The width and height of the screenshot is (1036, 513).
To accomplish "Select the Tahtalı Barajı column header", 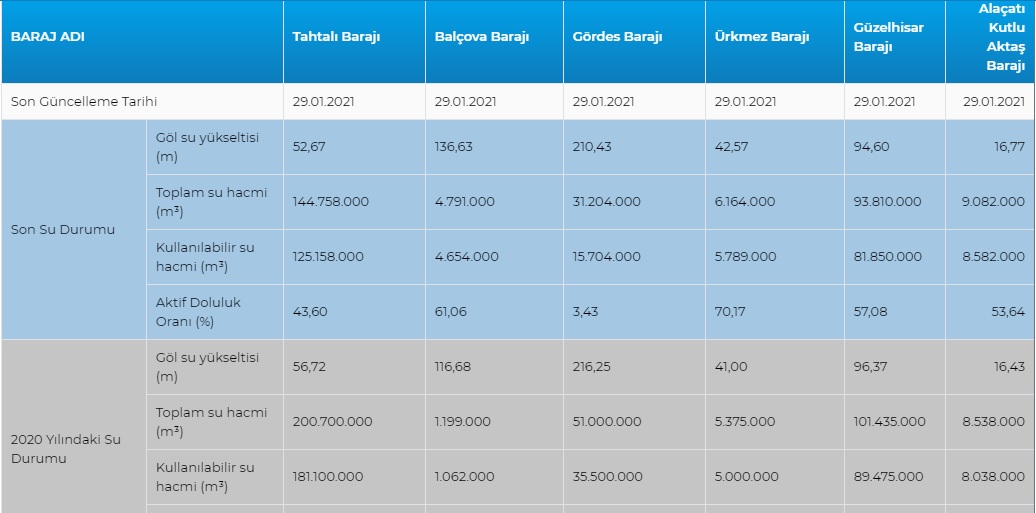I will [336, 37].
